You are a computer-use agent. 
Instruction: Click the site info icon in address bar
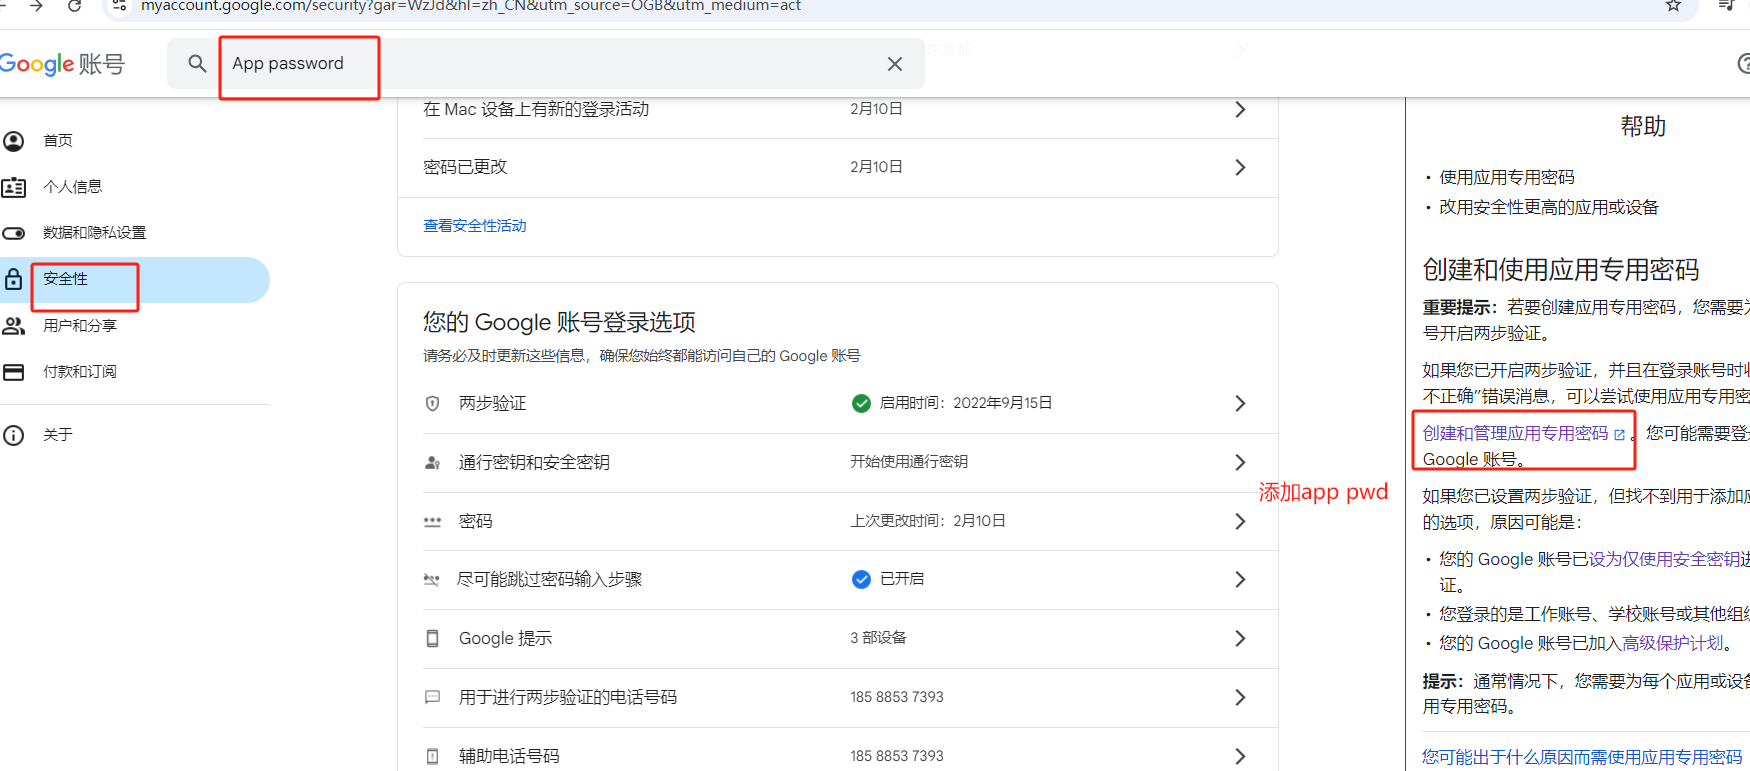(x=119, y=6)
